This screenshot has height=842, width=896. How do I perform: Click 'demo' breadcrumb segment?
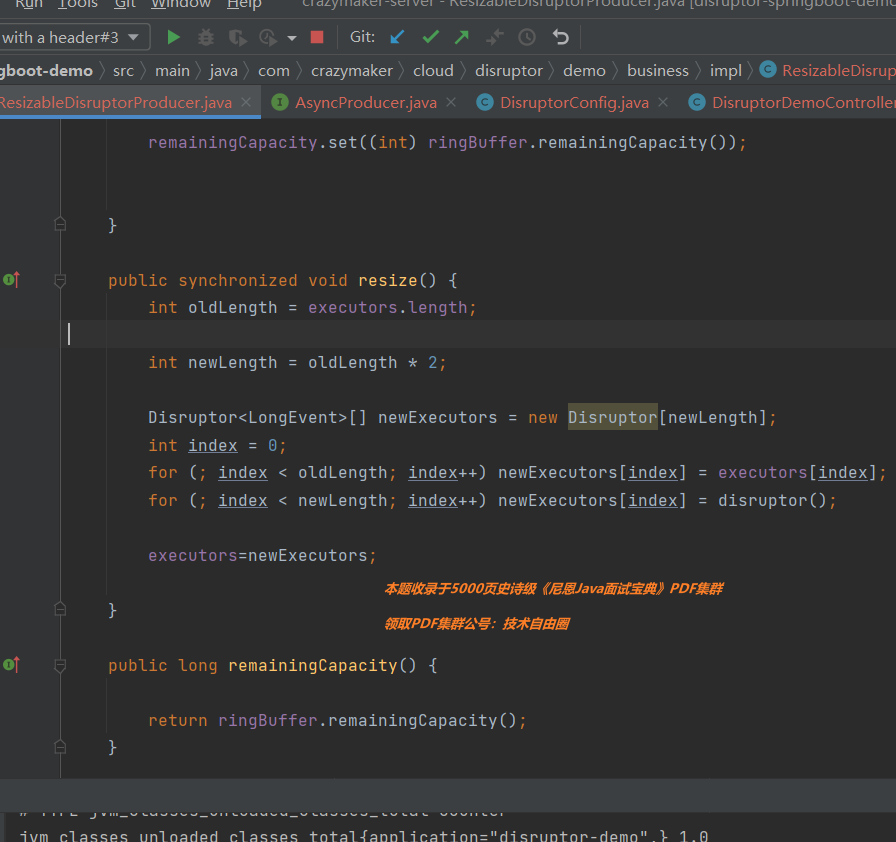[x=584, y=71]
